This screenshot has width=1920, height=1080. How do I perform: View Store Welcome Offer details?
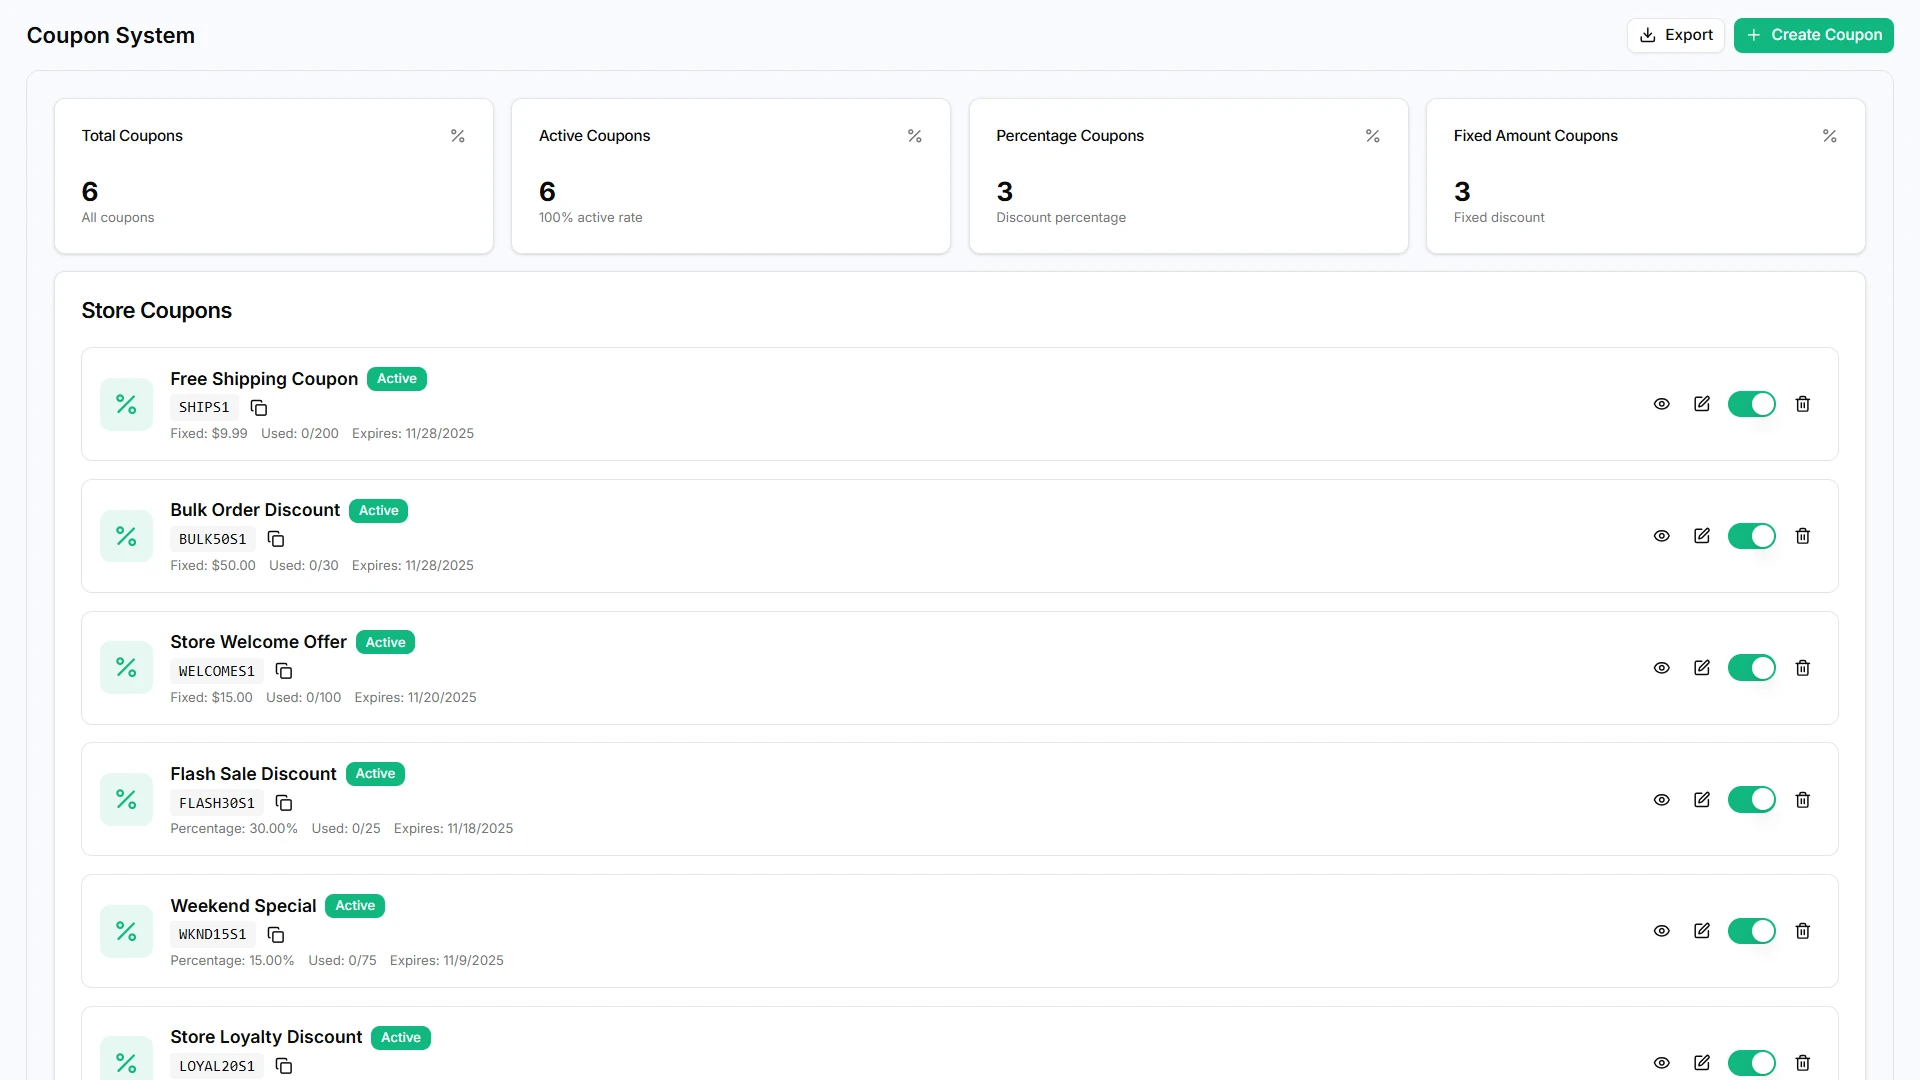1662,668
